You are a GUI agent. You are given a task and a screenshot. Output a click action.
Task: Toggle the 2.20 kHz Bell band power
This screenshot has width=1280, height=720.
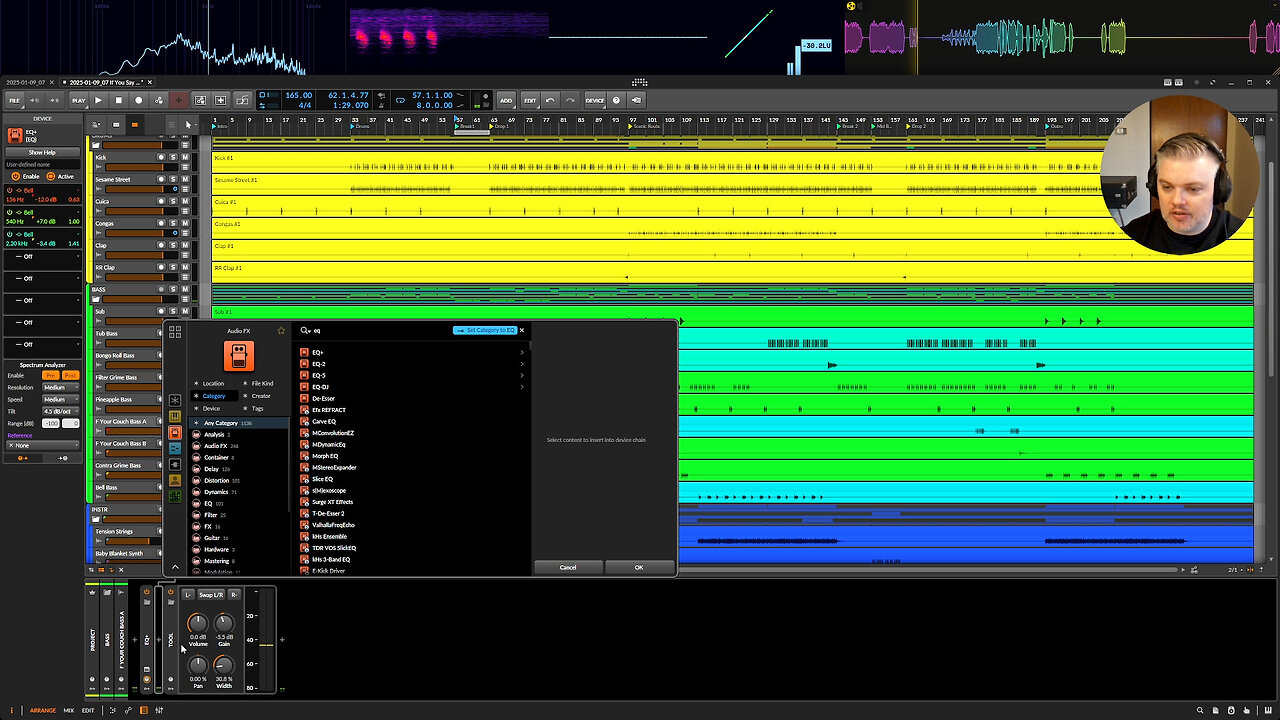tap(10, 234)
